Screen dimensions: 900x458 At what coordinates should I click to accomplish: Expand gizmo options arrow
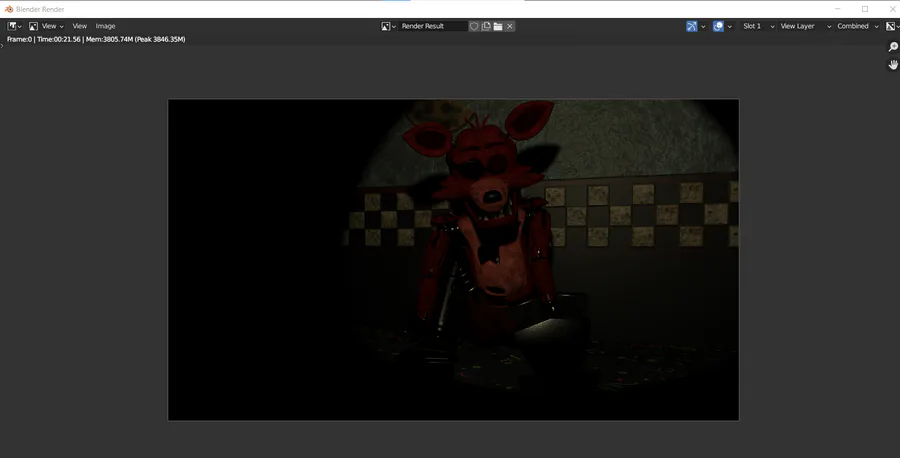(x=703, y=26)
